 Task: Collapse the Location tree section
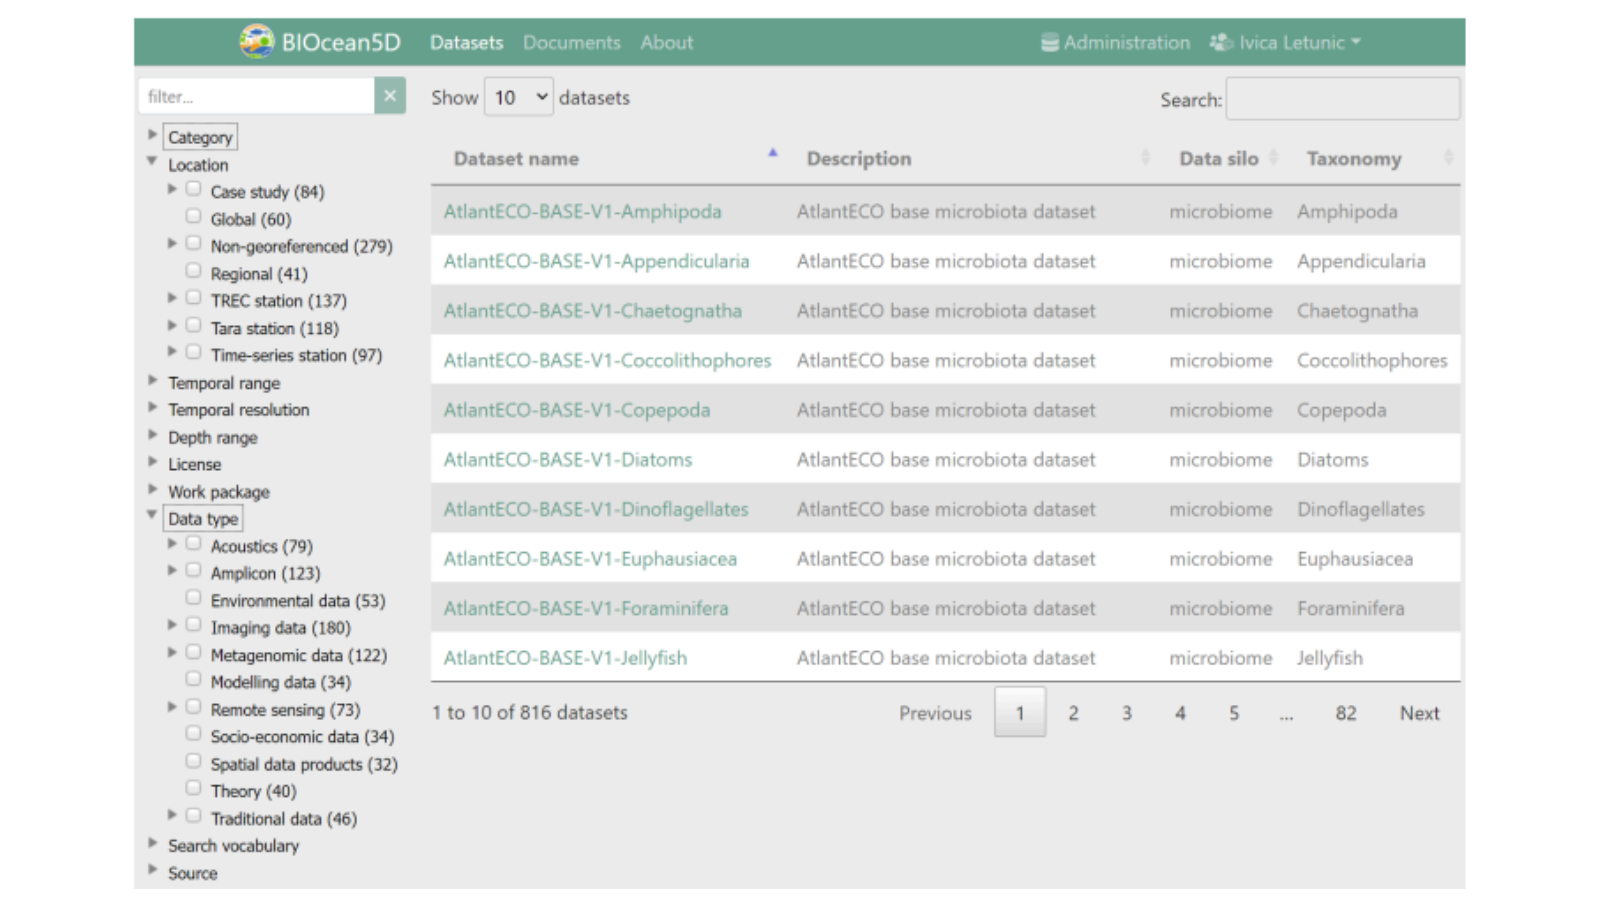tap(153, 162)
